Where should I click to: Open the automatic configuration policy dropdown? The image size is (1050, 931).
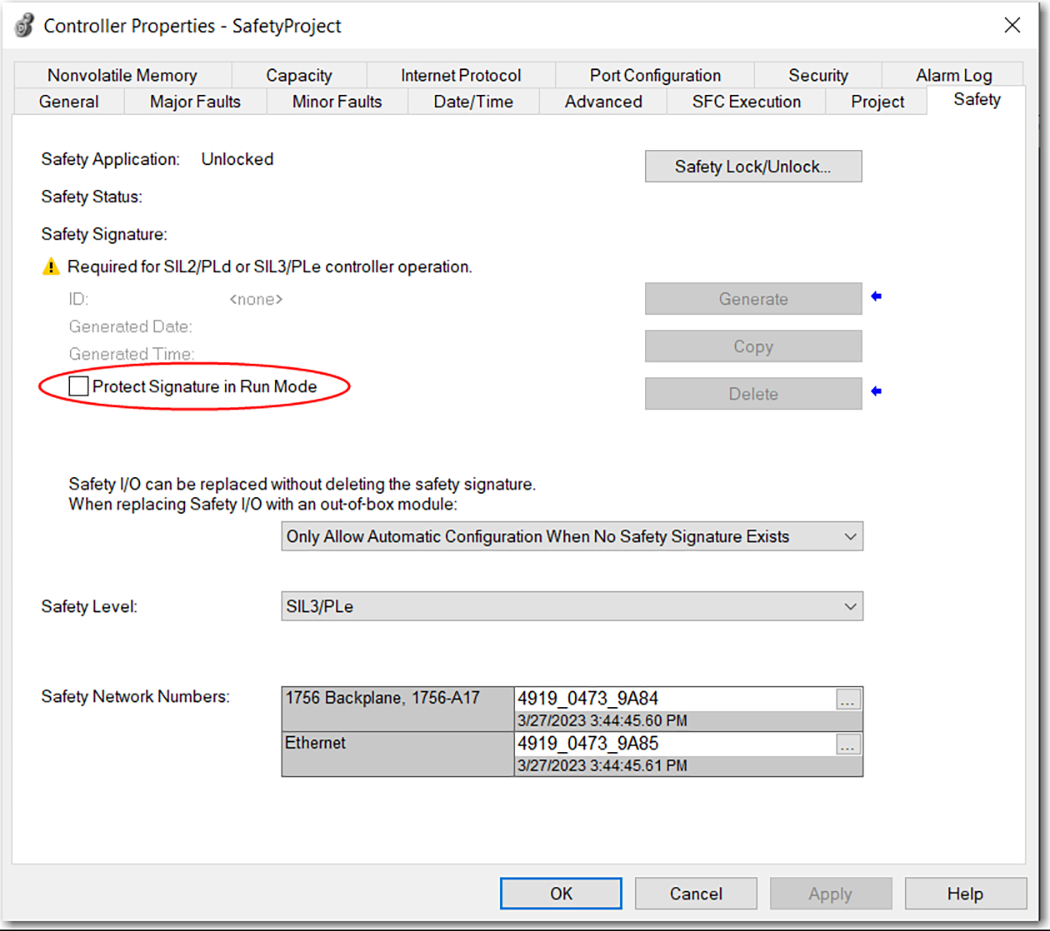point(850,537)
